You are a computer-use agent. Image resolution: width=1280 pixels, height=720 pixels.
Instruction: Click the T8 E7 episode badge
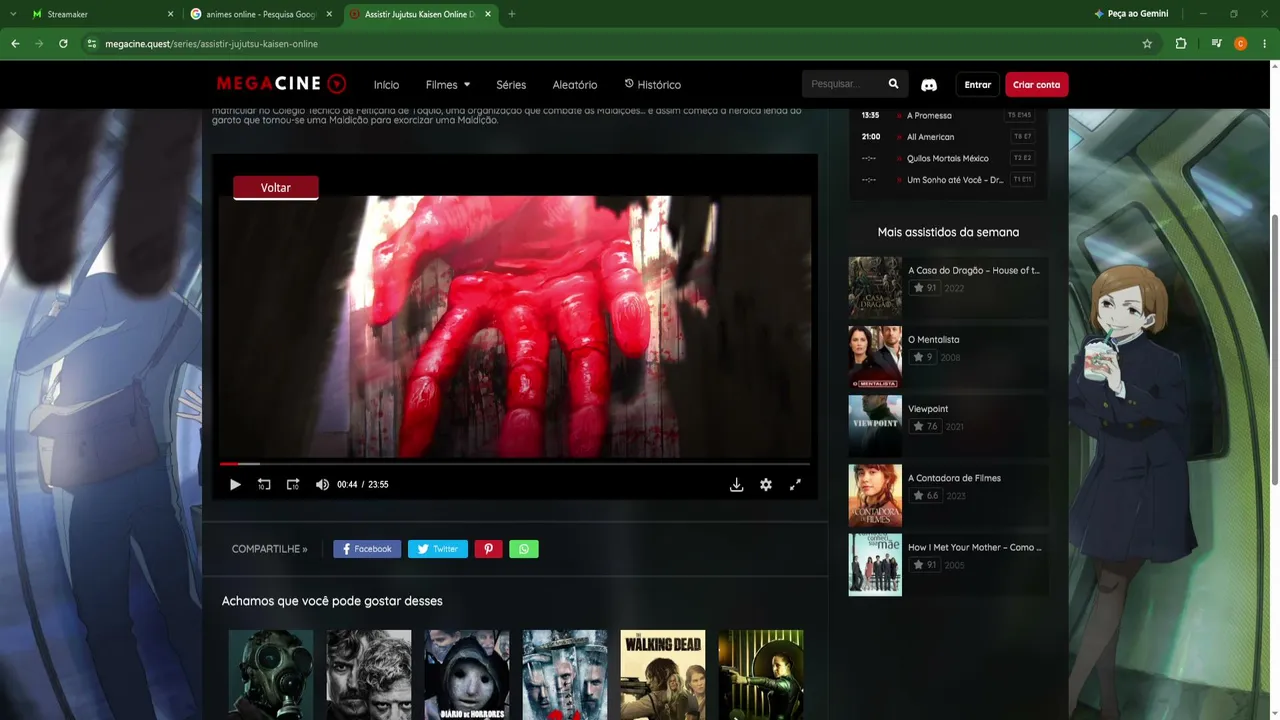pyautogui.click(x=1022, y=137)
